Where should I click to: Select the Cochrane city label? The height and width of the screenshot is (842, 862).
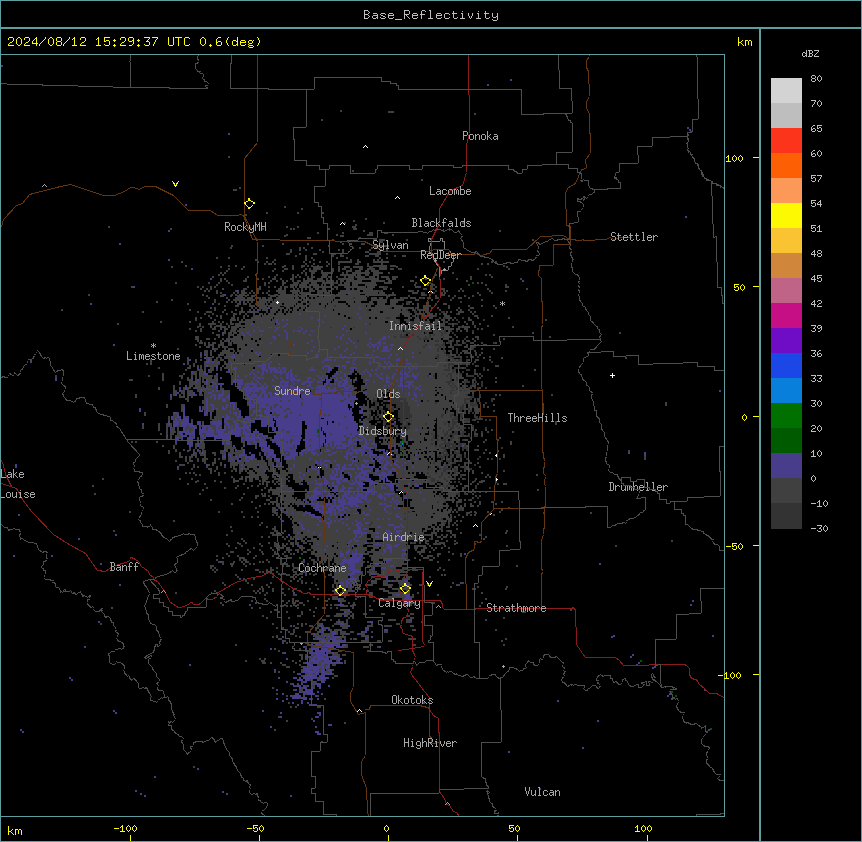[x=322, y=568]
